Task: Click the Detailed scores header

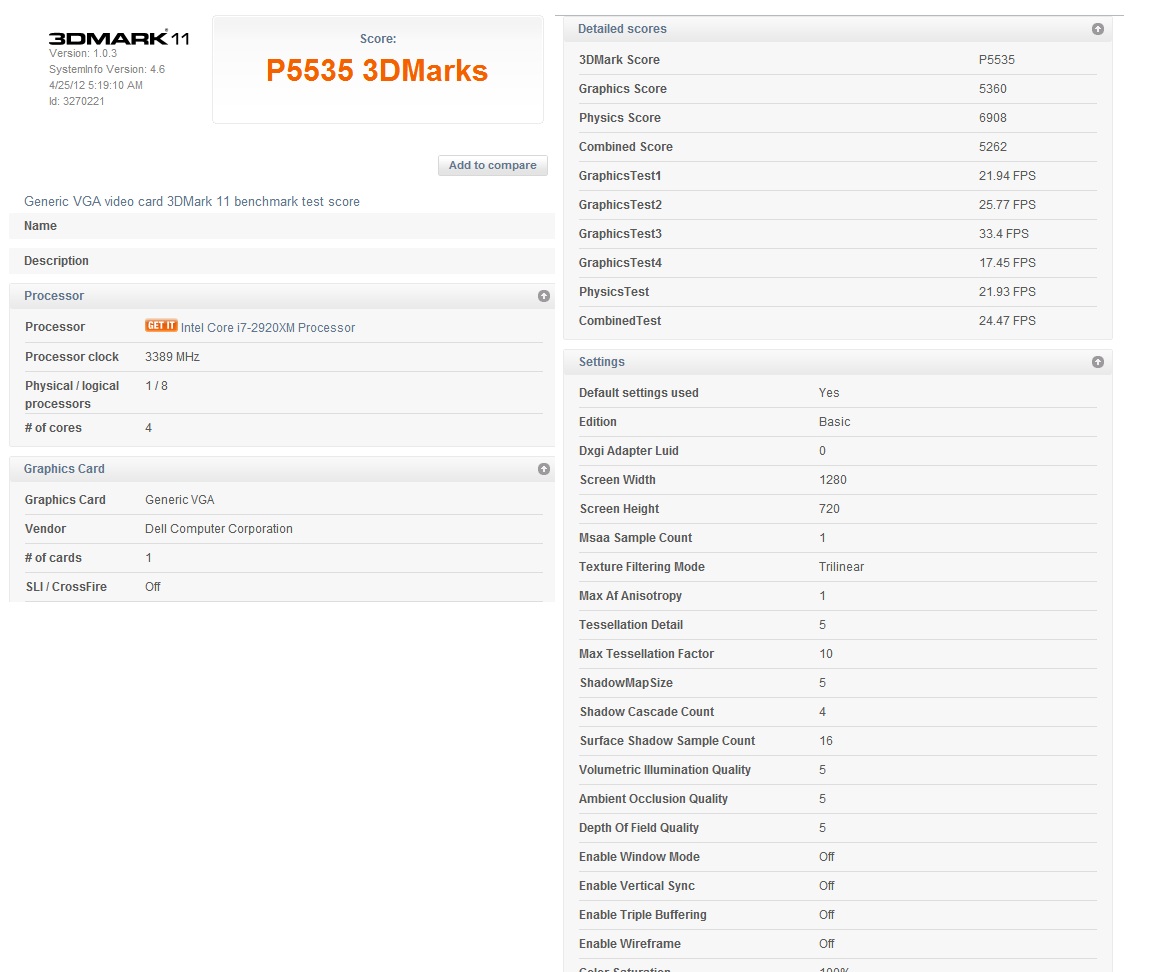Action: pos(838,29)
